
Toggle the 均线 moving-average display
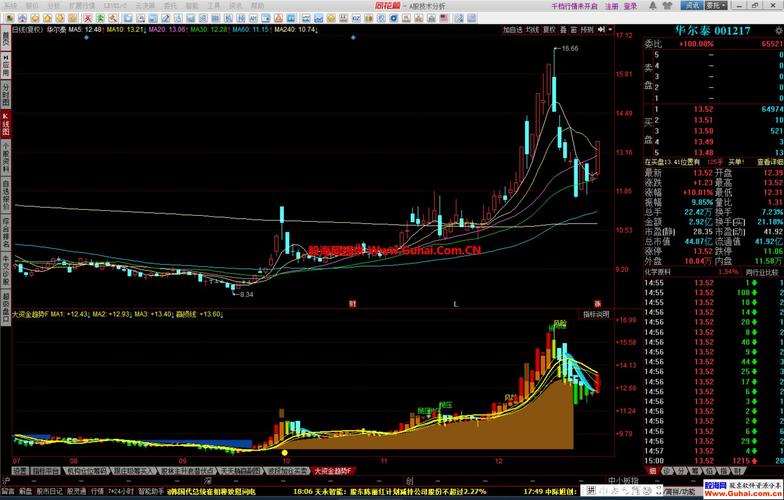[x=533, y=30]
